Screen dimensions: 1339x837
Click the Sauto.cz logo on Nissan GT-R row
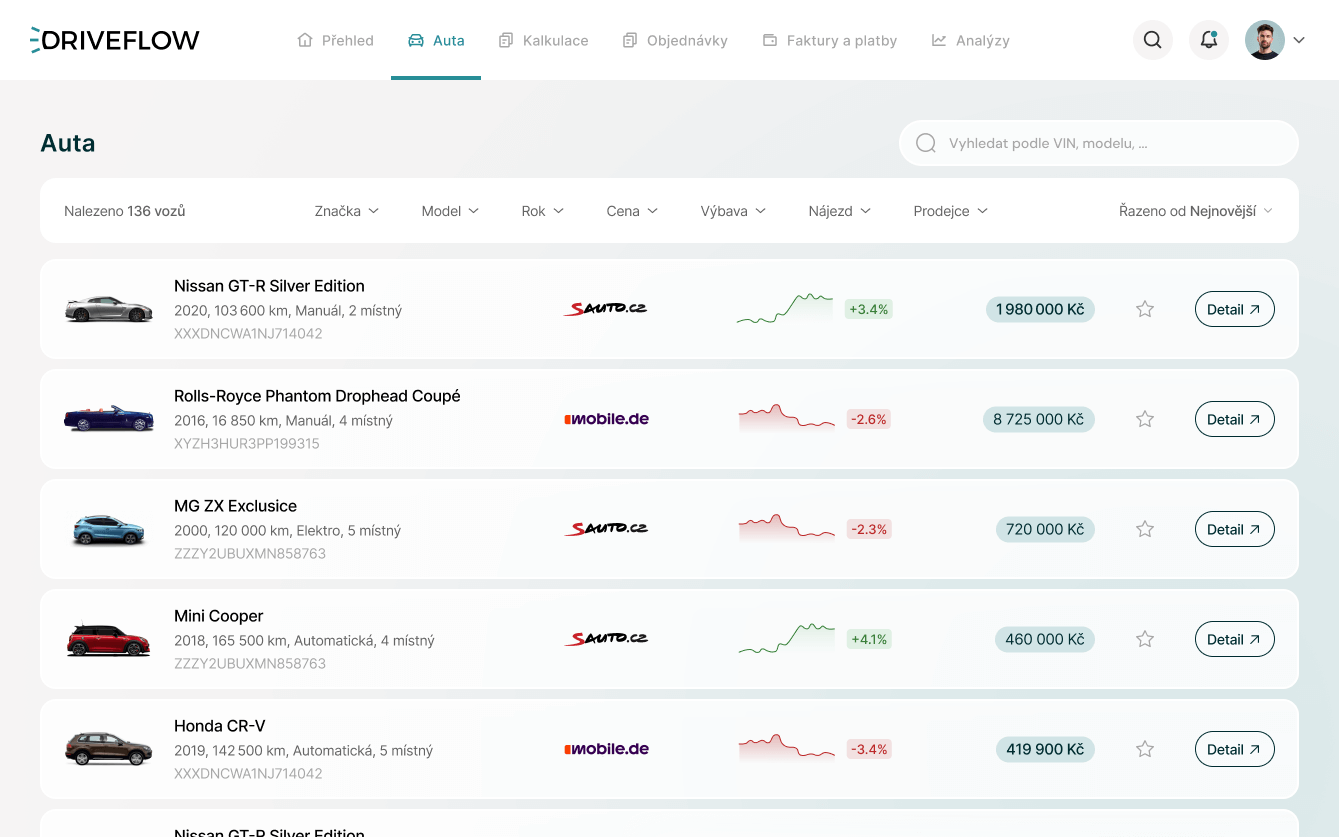(x=605, y=309)
